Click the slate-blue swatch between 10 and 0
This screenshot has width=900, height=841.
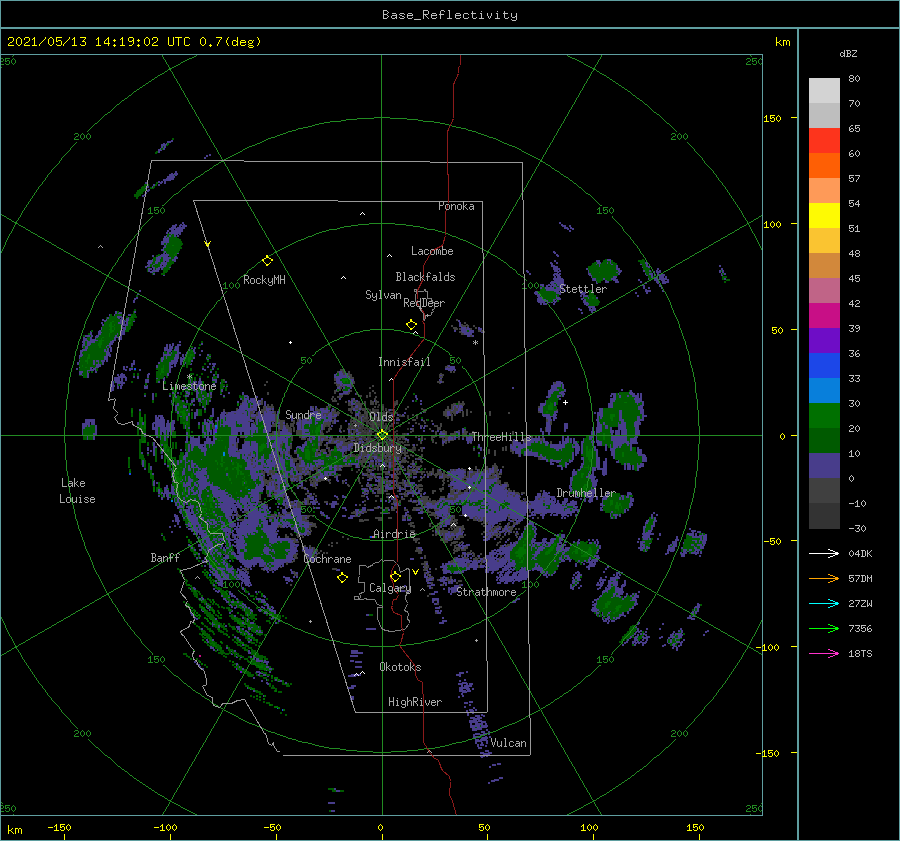pyautogui.click(x=824, y=466)
